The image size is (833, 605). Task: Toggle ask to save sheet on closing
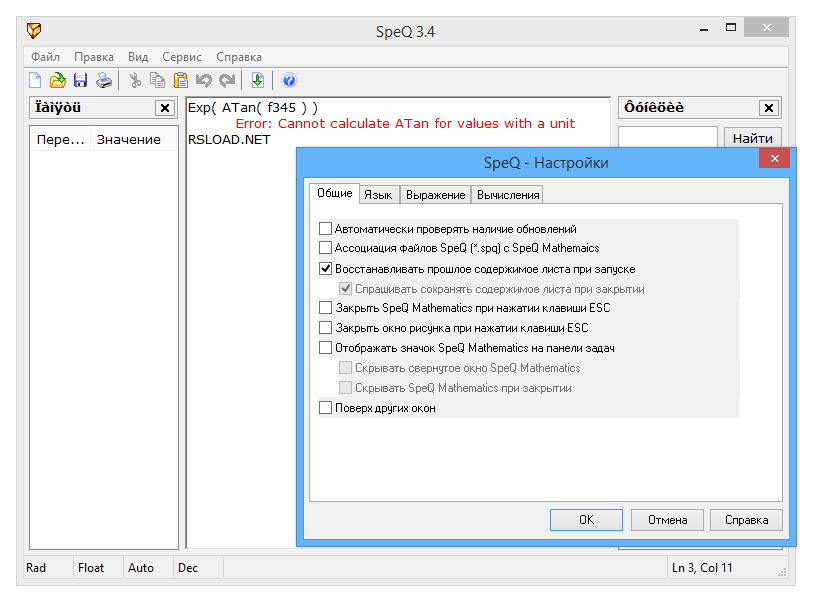pos(345,289)
